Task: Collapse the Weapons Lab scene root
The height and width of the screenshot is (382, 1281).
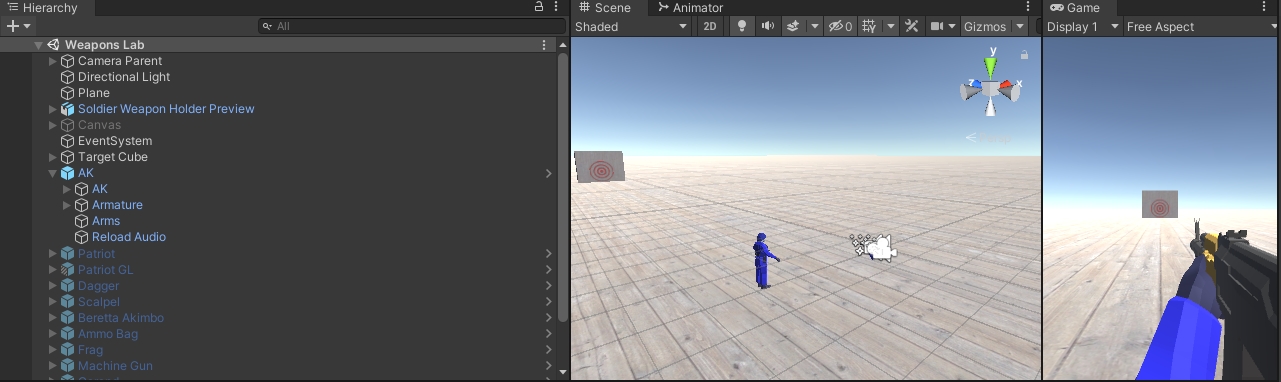Action: pyautogui.click(x=38, y=45)
